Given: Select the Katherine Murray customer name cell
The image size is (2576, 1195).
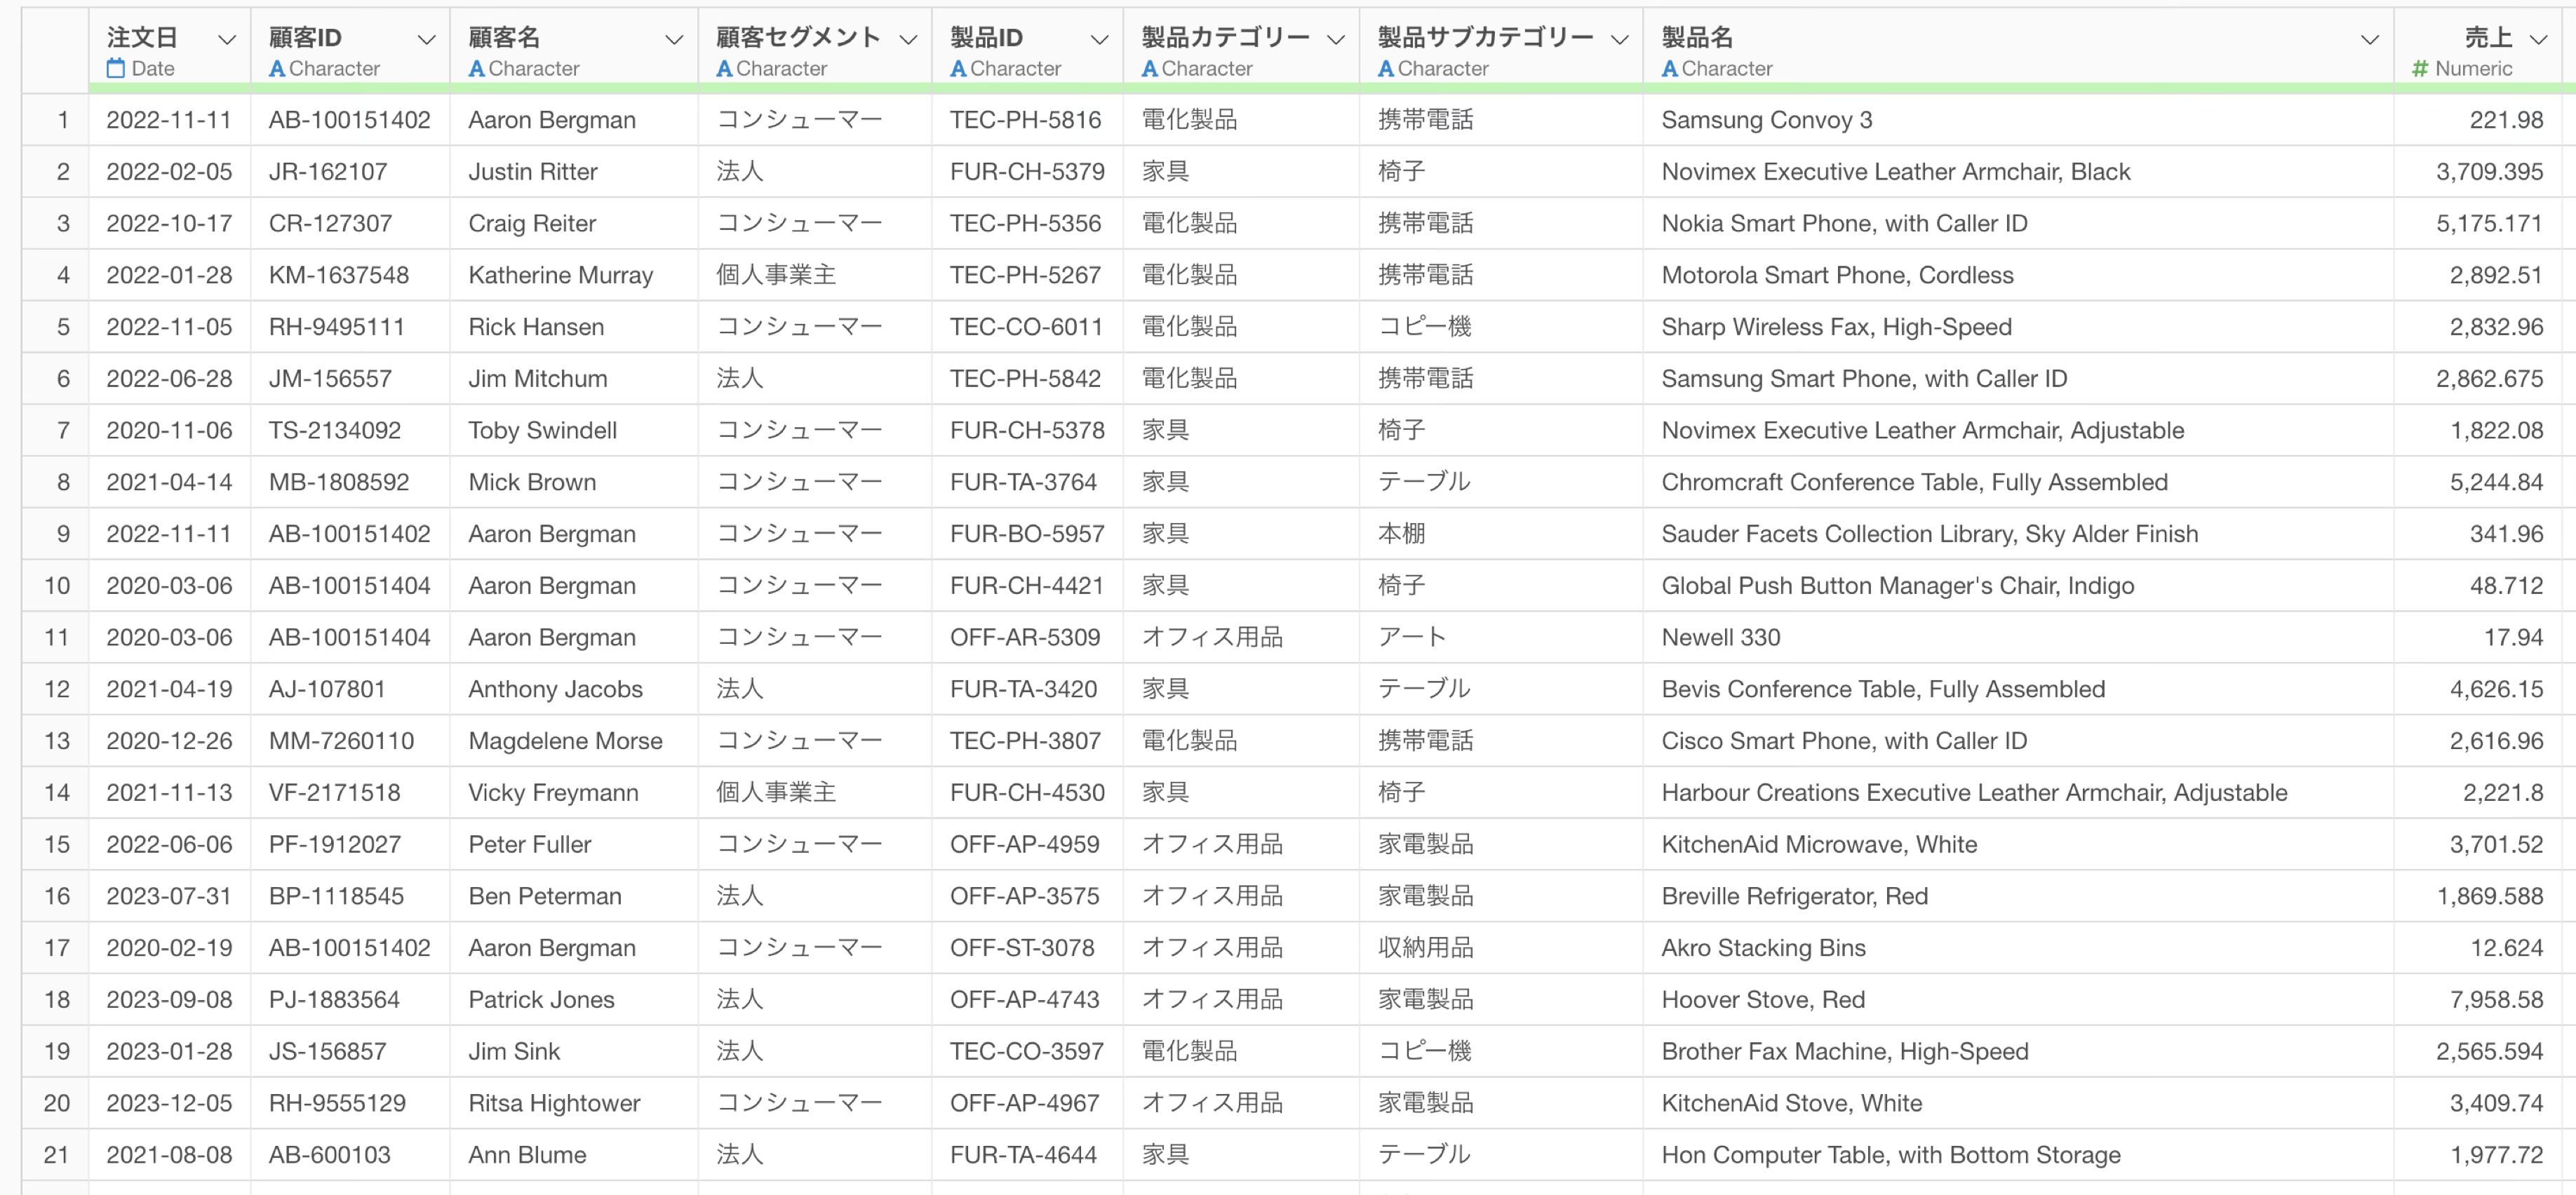Looking at the screenshot, I should [560, 275].
